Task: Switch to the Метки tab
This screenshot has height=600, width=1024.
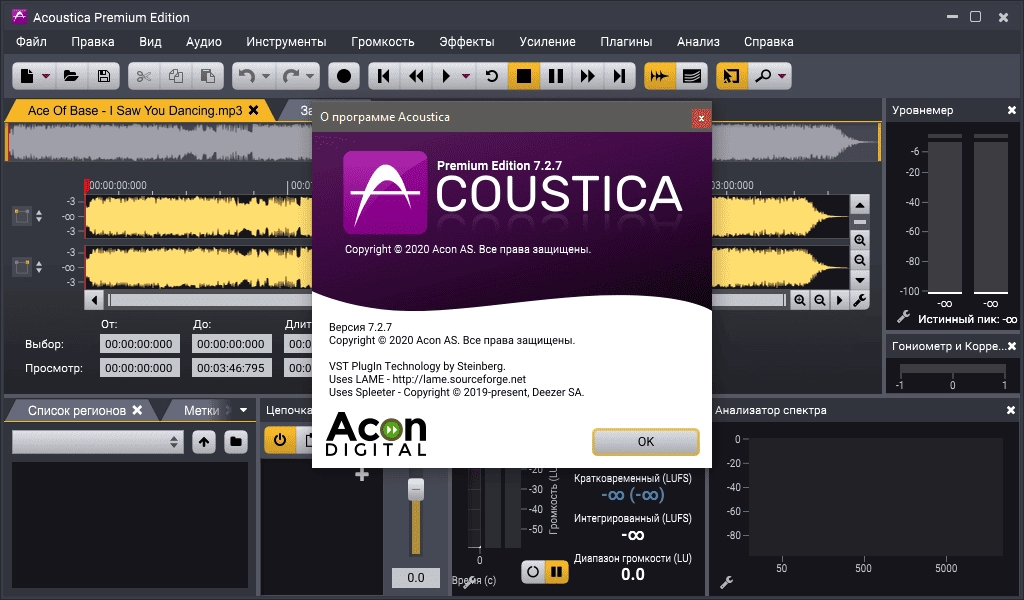Action: tap(201, 411)
